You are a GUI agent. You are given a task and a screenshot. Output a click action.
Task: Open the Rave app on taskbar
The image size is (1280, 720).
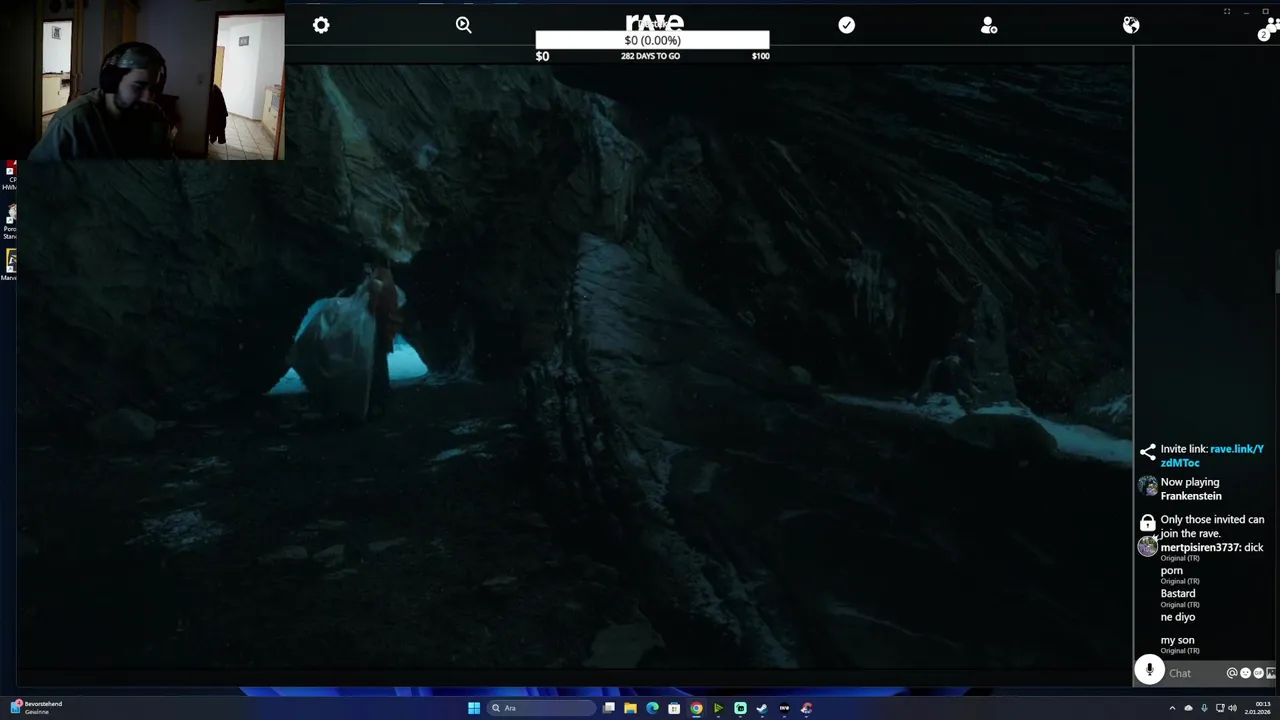pyautogui.click(x=784, y=708)
